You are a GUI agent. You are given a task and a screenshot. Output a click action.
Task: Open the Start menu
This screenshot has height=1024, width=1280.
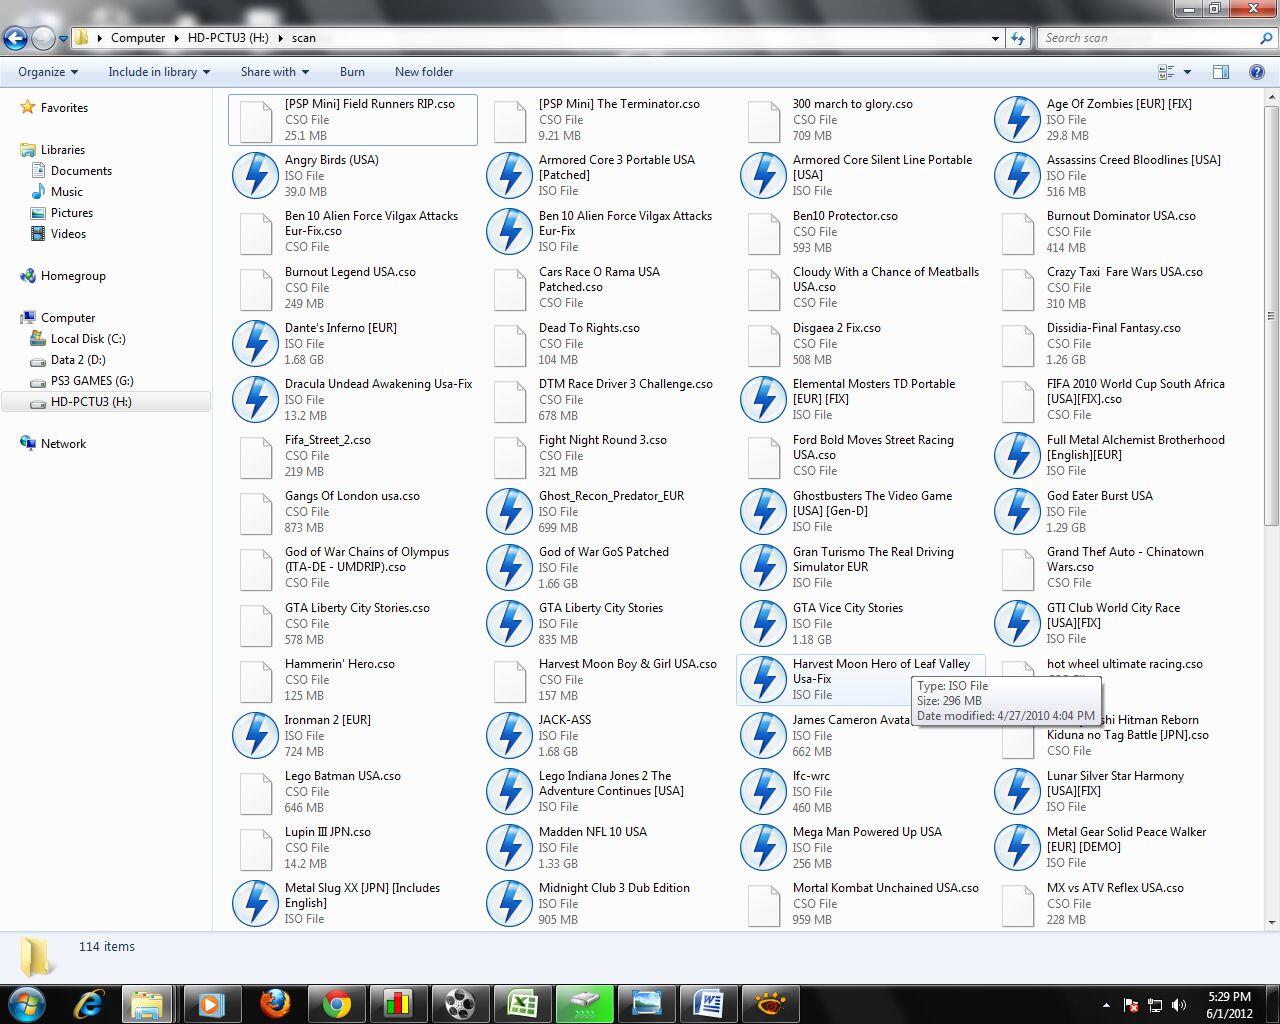(26, 1003)
